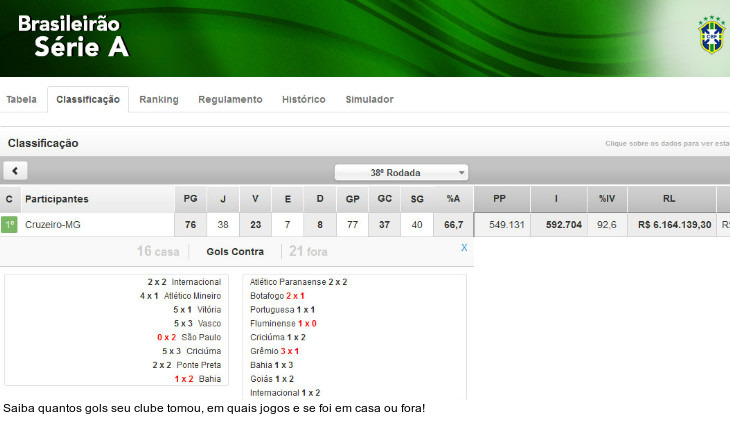730x424 pixels.
Task: Open the 38ª Rodada dropdown
Action: pos(401,172)
